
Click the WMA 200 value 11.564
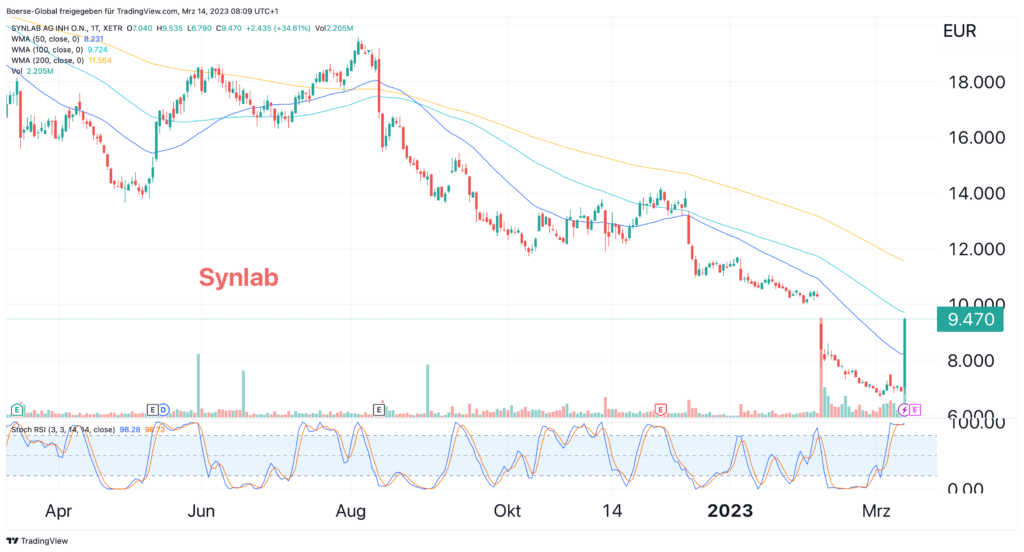100,60
